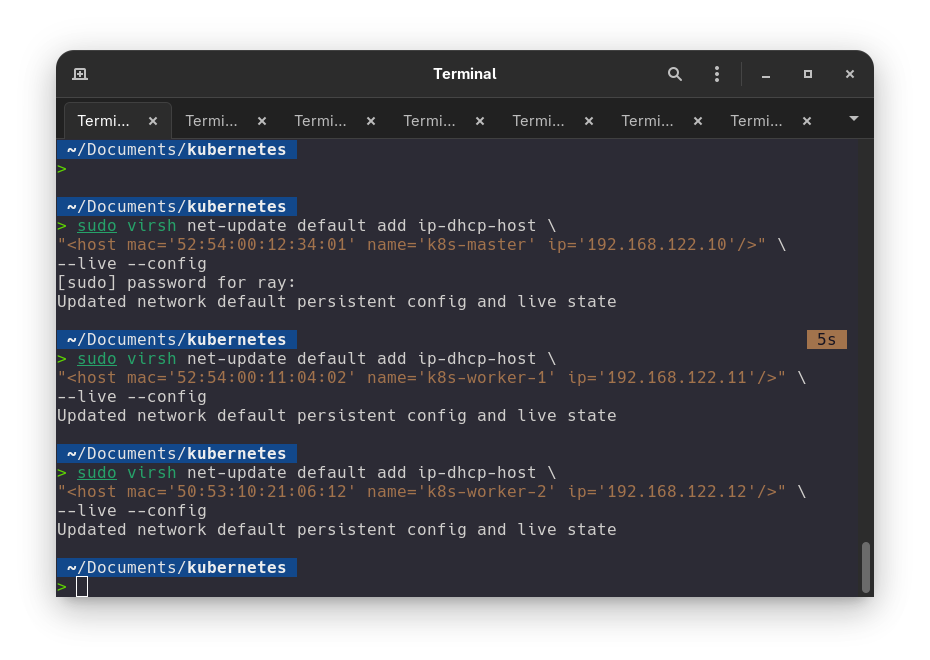This screenshot has height=660, width=930.
Task: Click the 5s command duration badge
Action: pos(827,340)
